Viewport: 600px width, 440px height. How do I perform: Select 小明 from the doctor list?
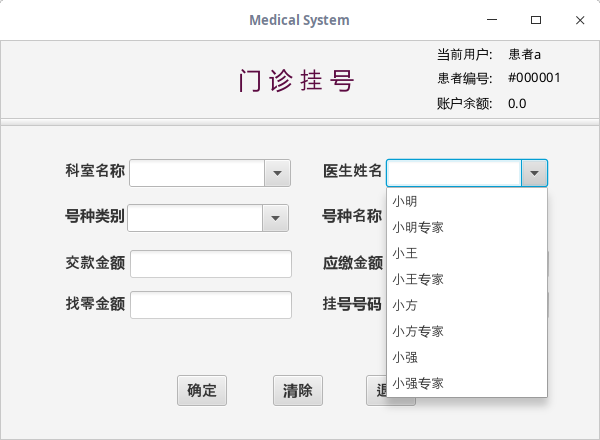(405, 201)
